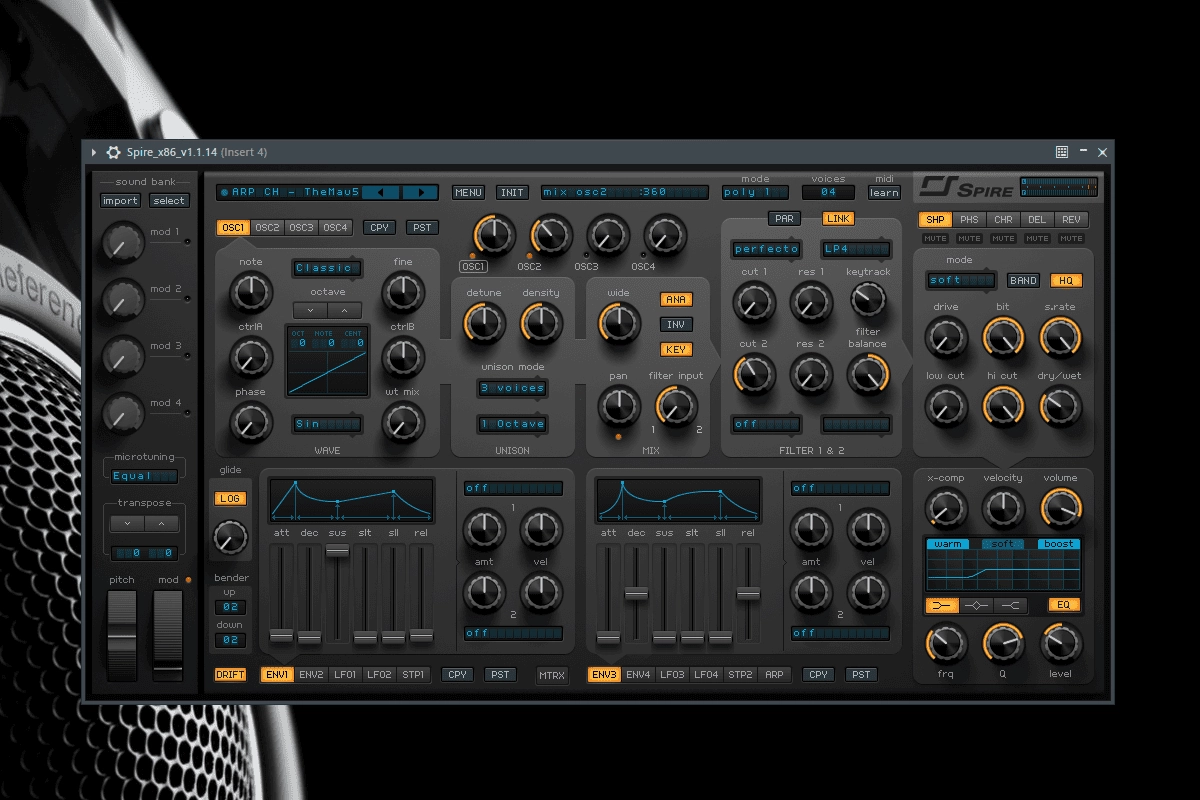Switch to the OSC2 tab

(268, 228)
